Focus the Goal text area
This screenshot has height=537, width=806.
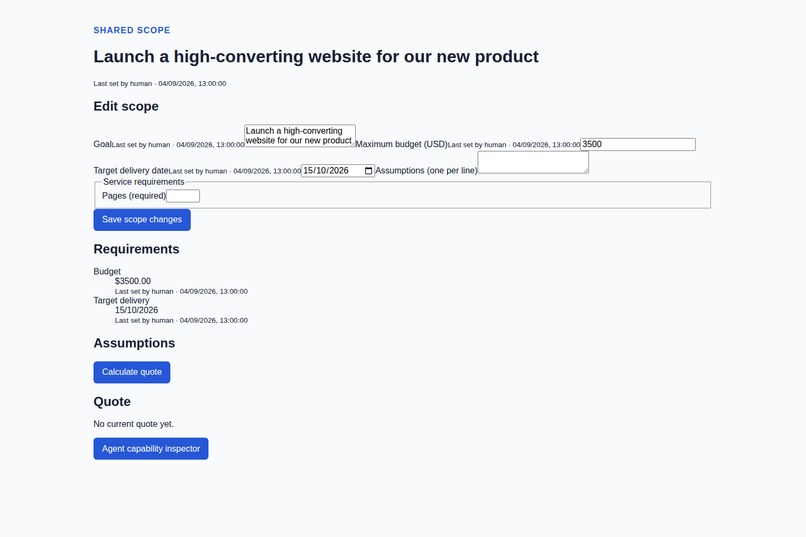(300, 136)
